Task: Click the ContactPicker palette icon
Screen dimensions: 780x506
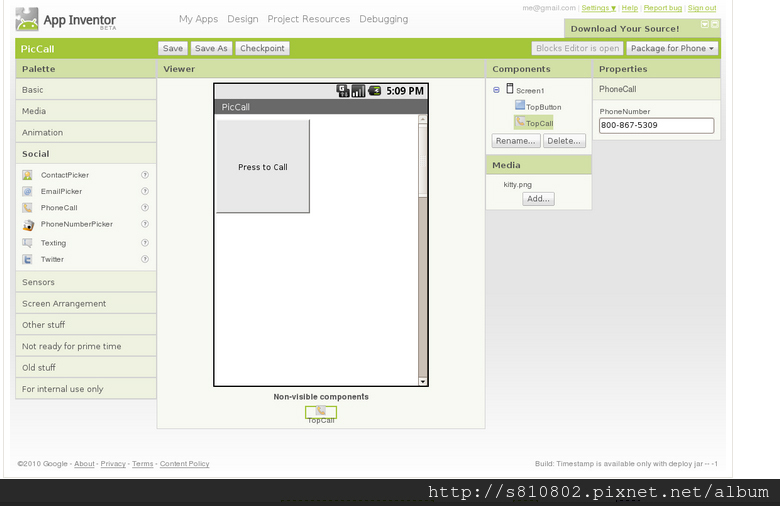Action: point(27,175)
